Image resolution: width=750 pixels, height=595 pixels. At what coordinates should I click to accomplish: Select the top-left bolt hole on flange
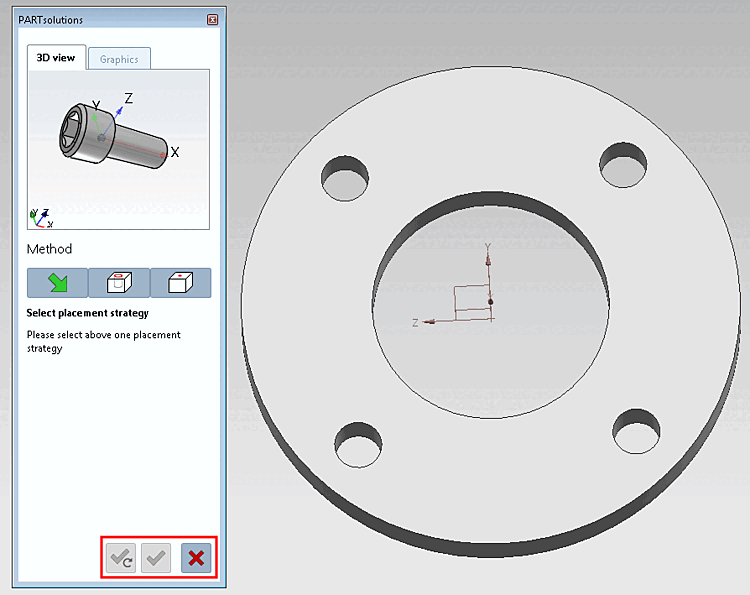coord(345,178)
